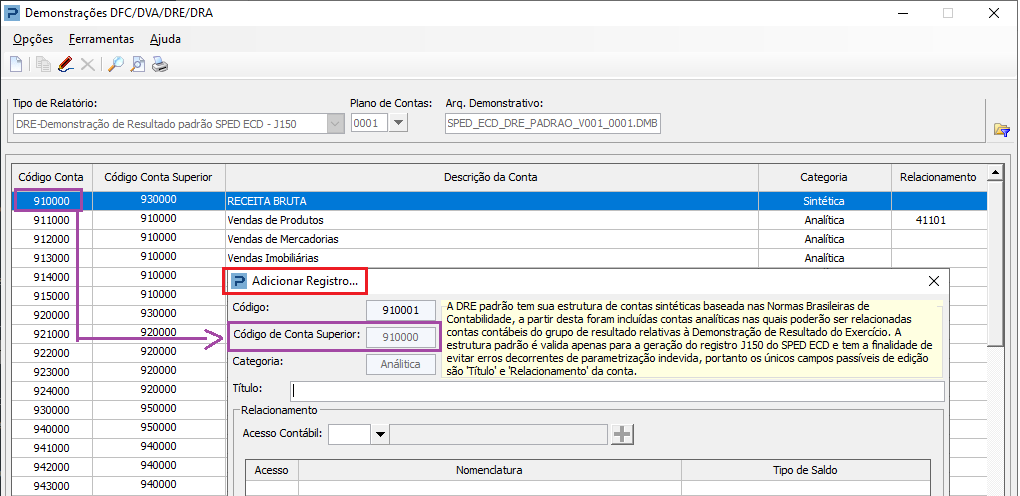The width and height of the screenshot is (1020, 496).
Task: Open the Plano de Contas dropdown arrow
Action: (x=399, y=123)
